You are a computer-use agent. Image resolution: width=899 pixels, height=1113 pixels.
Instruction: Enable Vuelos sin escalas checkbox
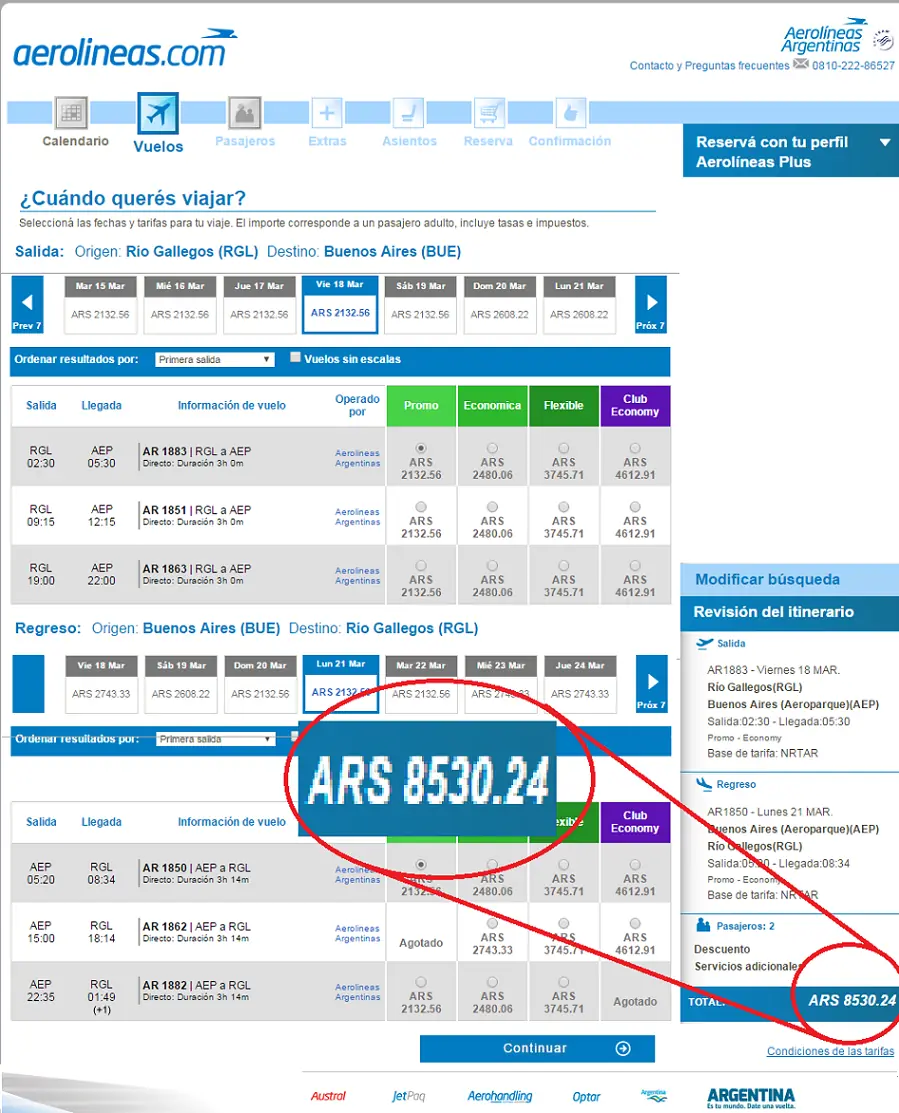coord(295,357)
